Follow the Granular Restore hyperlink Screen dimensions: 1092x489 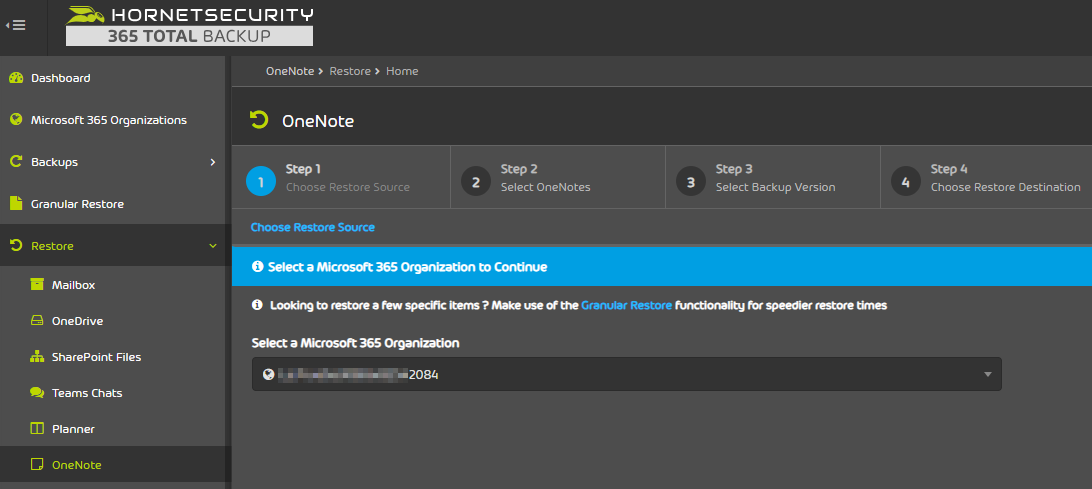(626, 305)
